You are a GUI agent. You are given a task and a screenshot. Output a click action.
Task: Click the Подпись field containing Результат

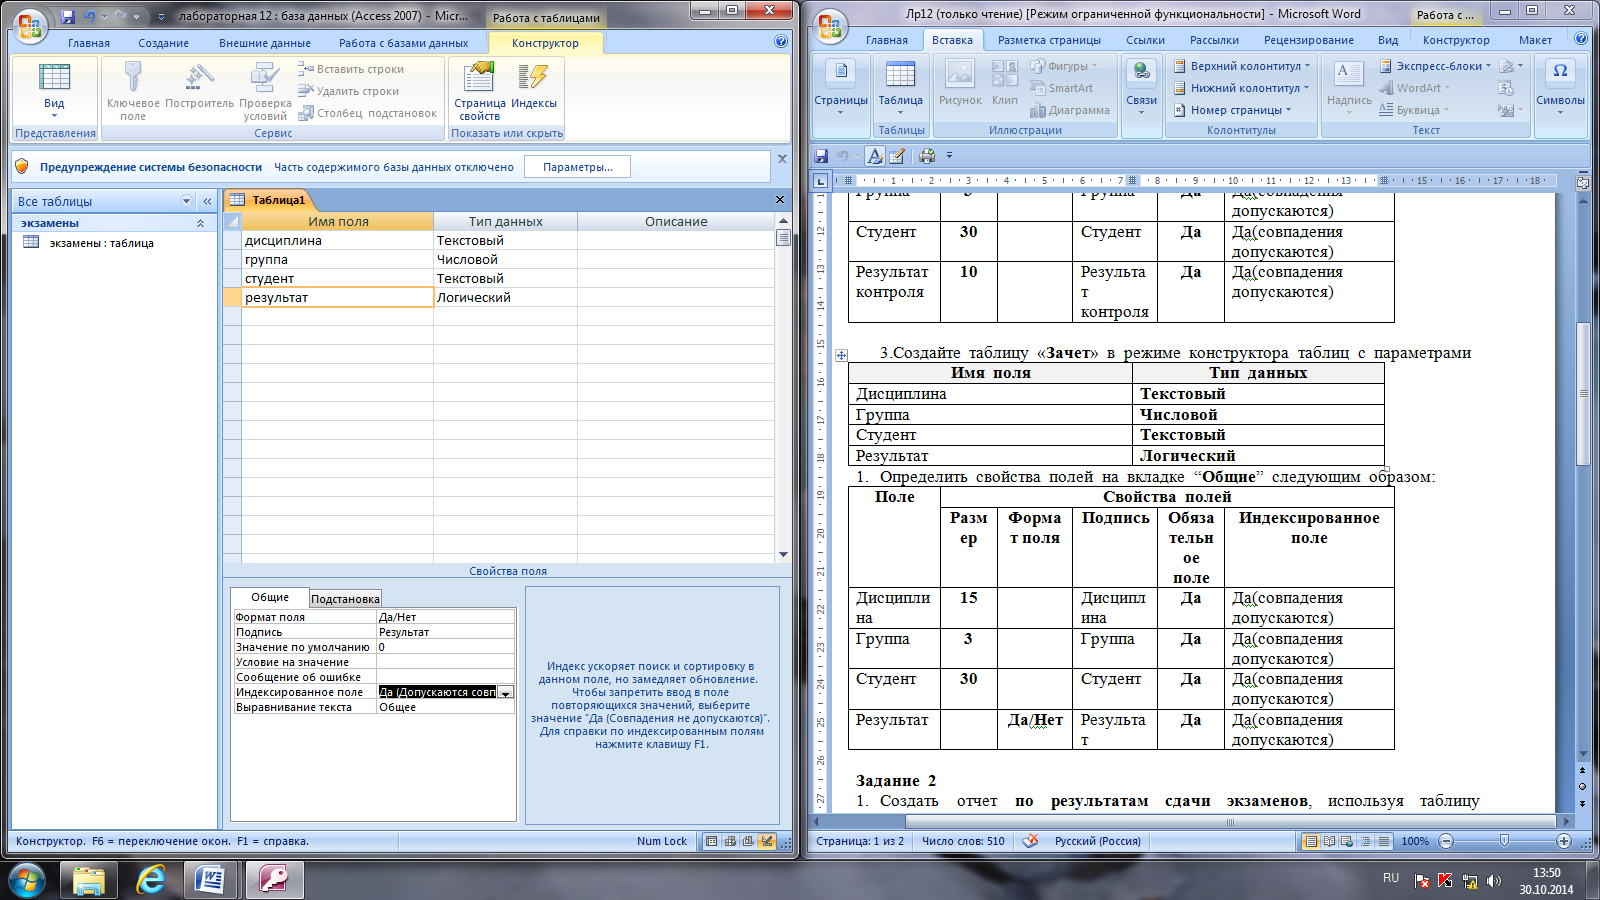click(x=445, y=632)
